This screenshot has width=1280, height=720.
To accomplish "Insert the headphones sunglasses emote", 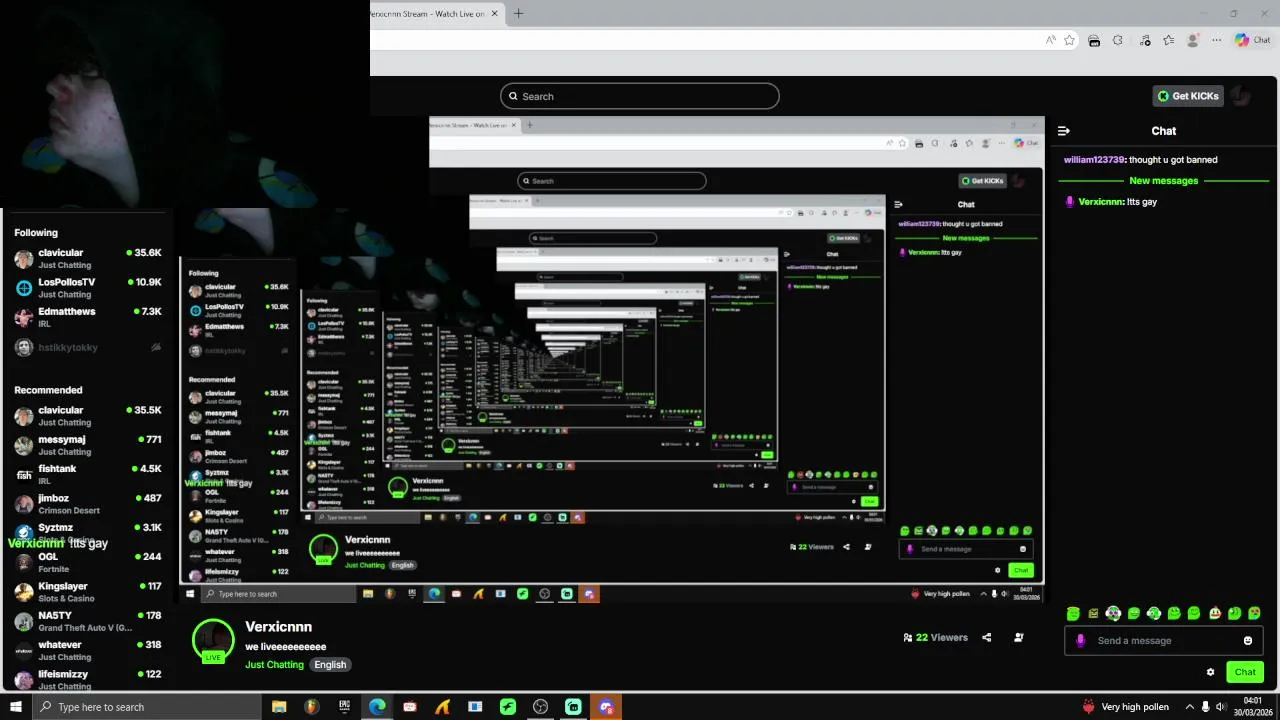I will click(1113, 613).
